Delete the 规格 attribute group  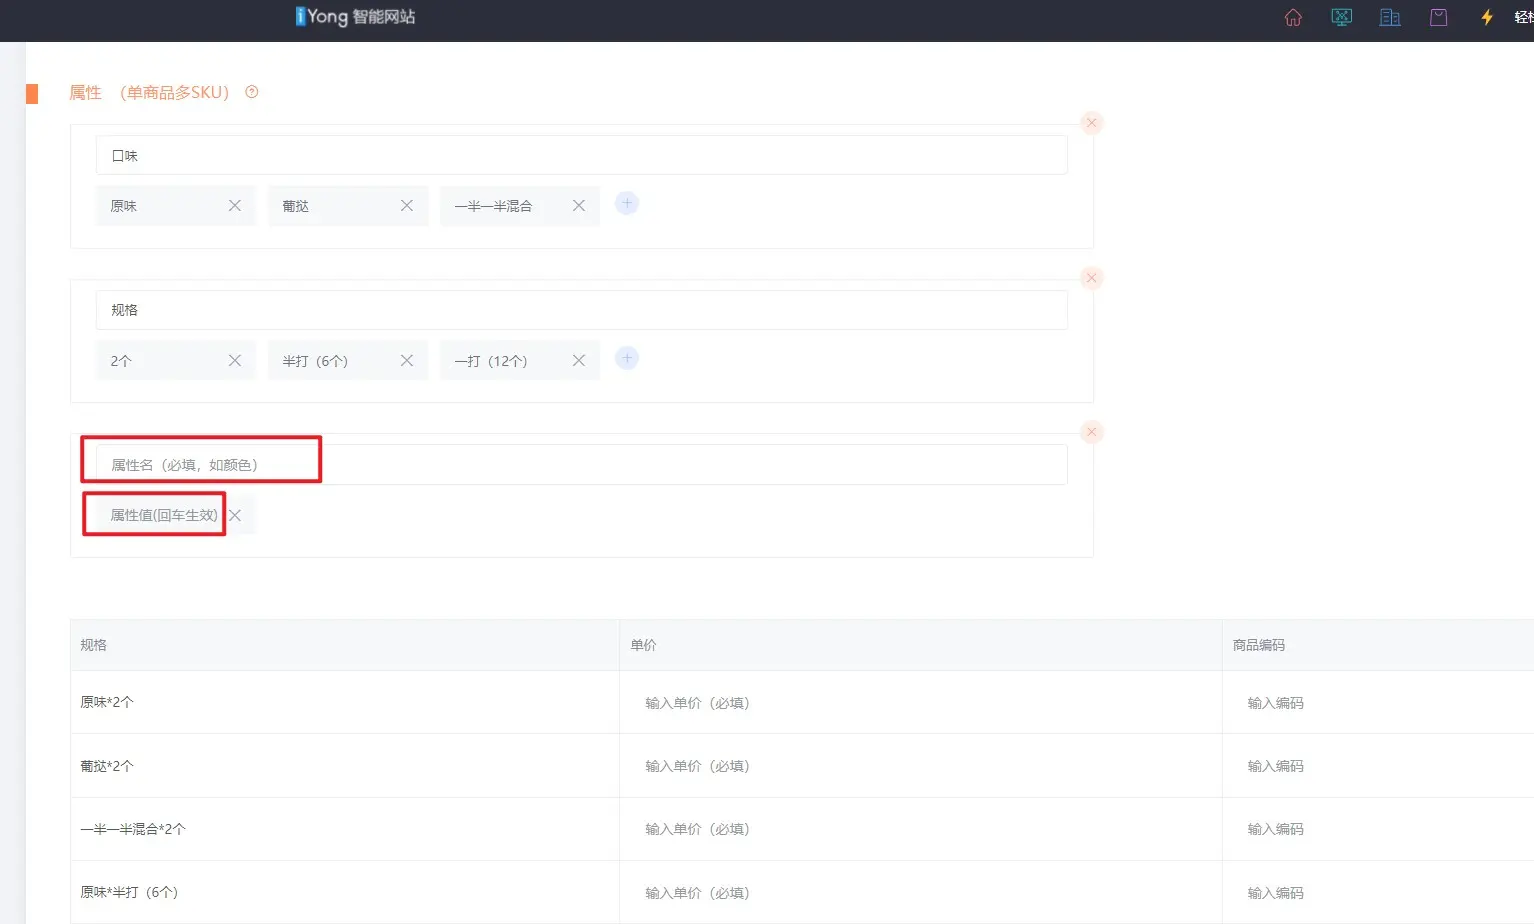1092,278
